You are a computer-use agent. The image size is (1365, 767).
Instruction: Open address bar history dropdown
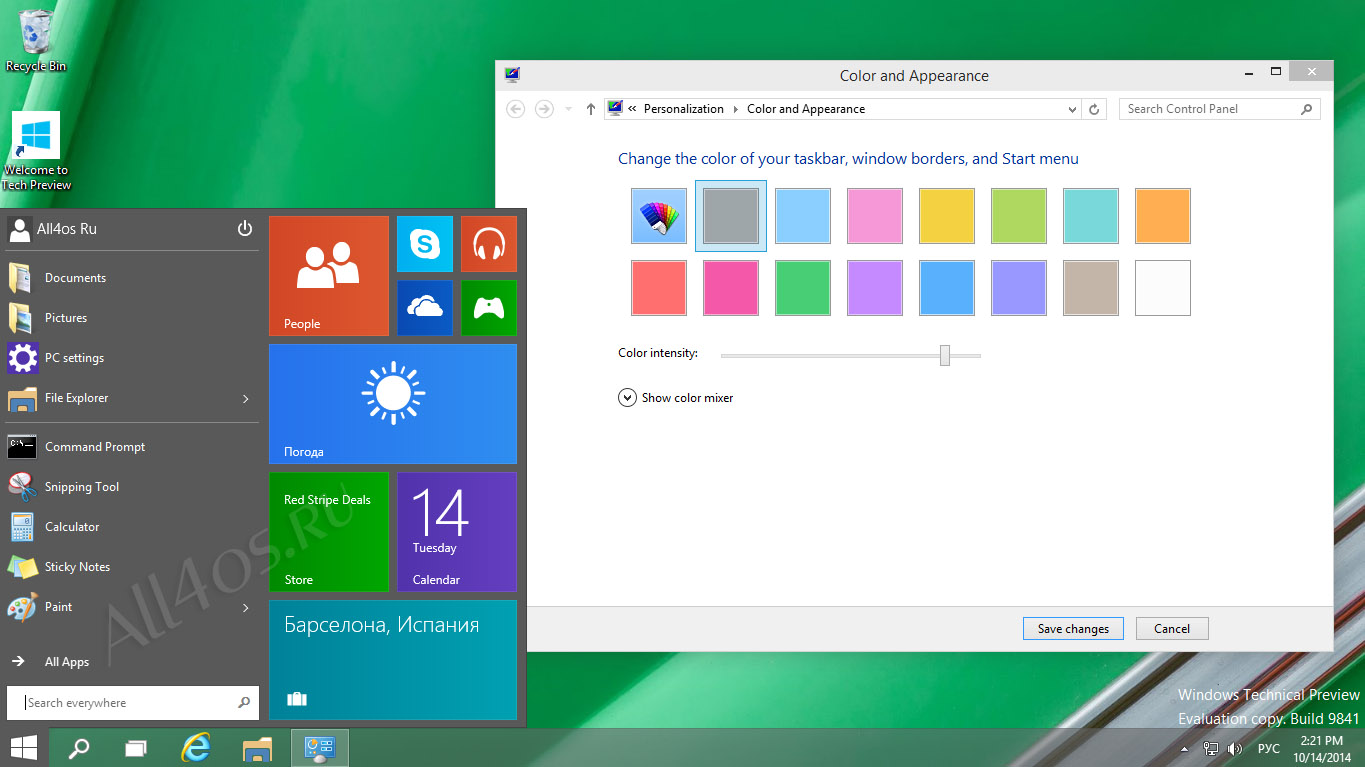[1072, 110]
